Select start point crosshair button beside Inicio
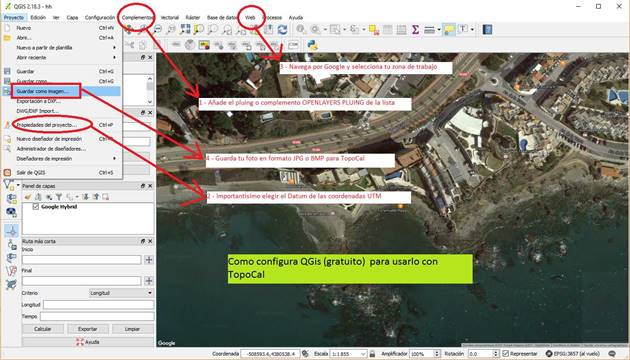 coord(149,260)
